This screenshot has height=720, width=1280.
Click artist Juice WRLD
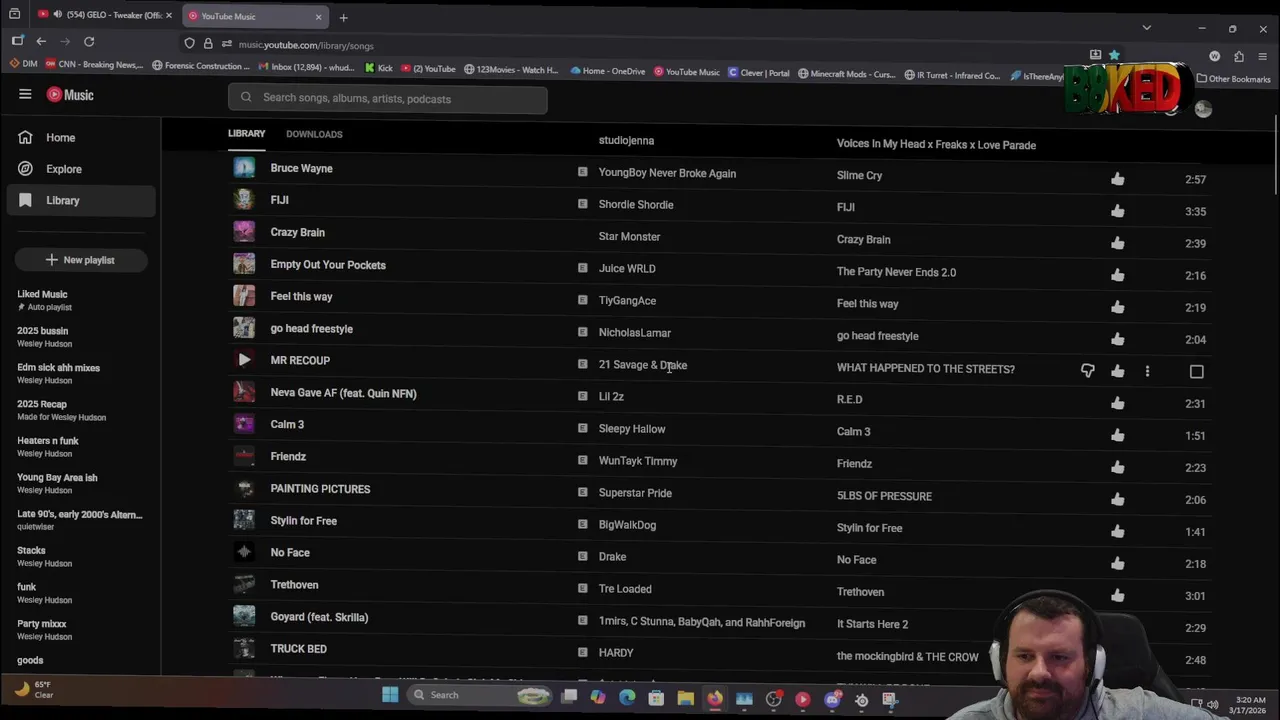point(627,269)
